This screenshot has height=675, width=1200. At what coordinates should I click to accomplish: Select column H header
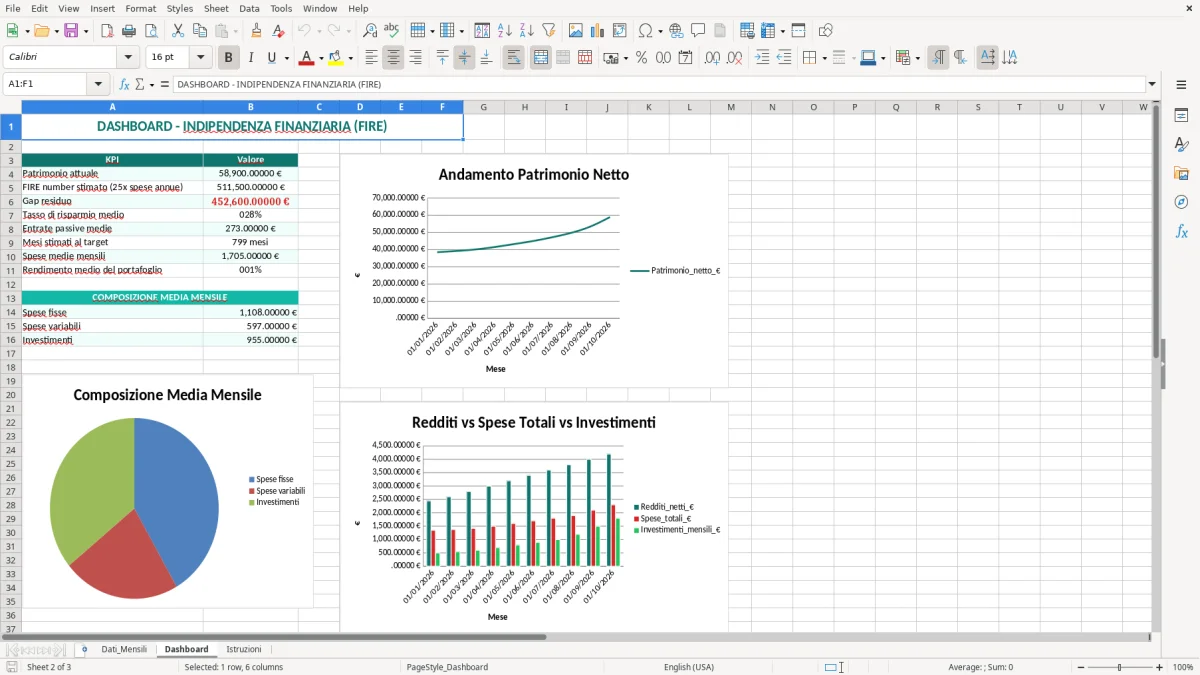(524, 107)
